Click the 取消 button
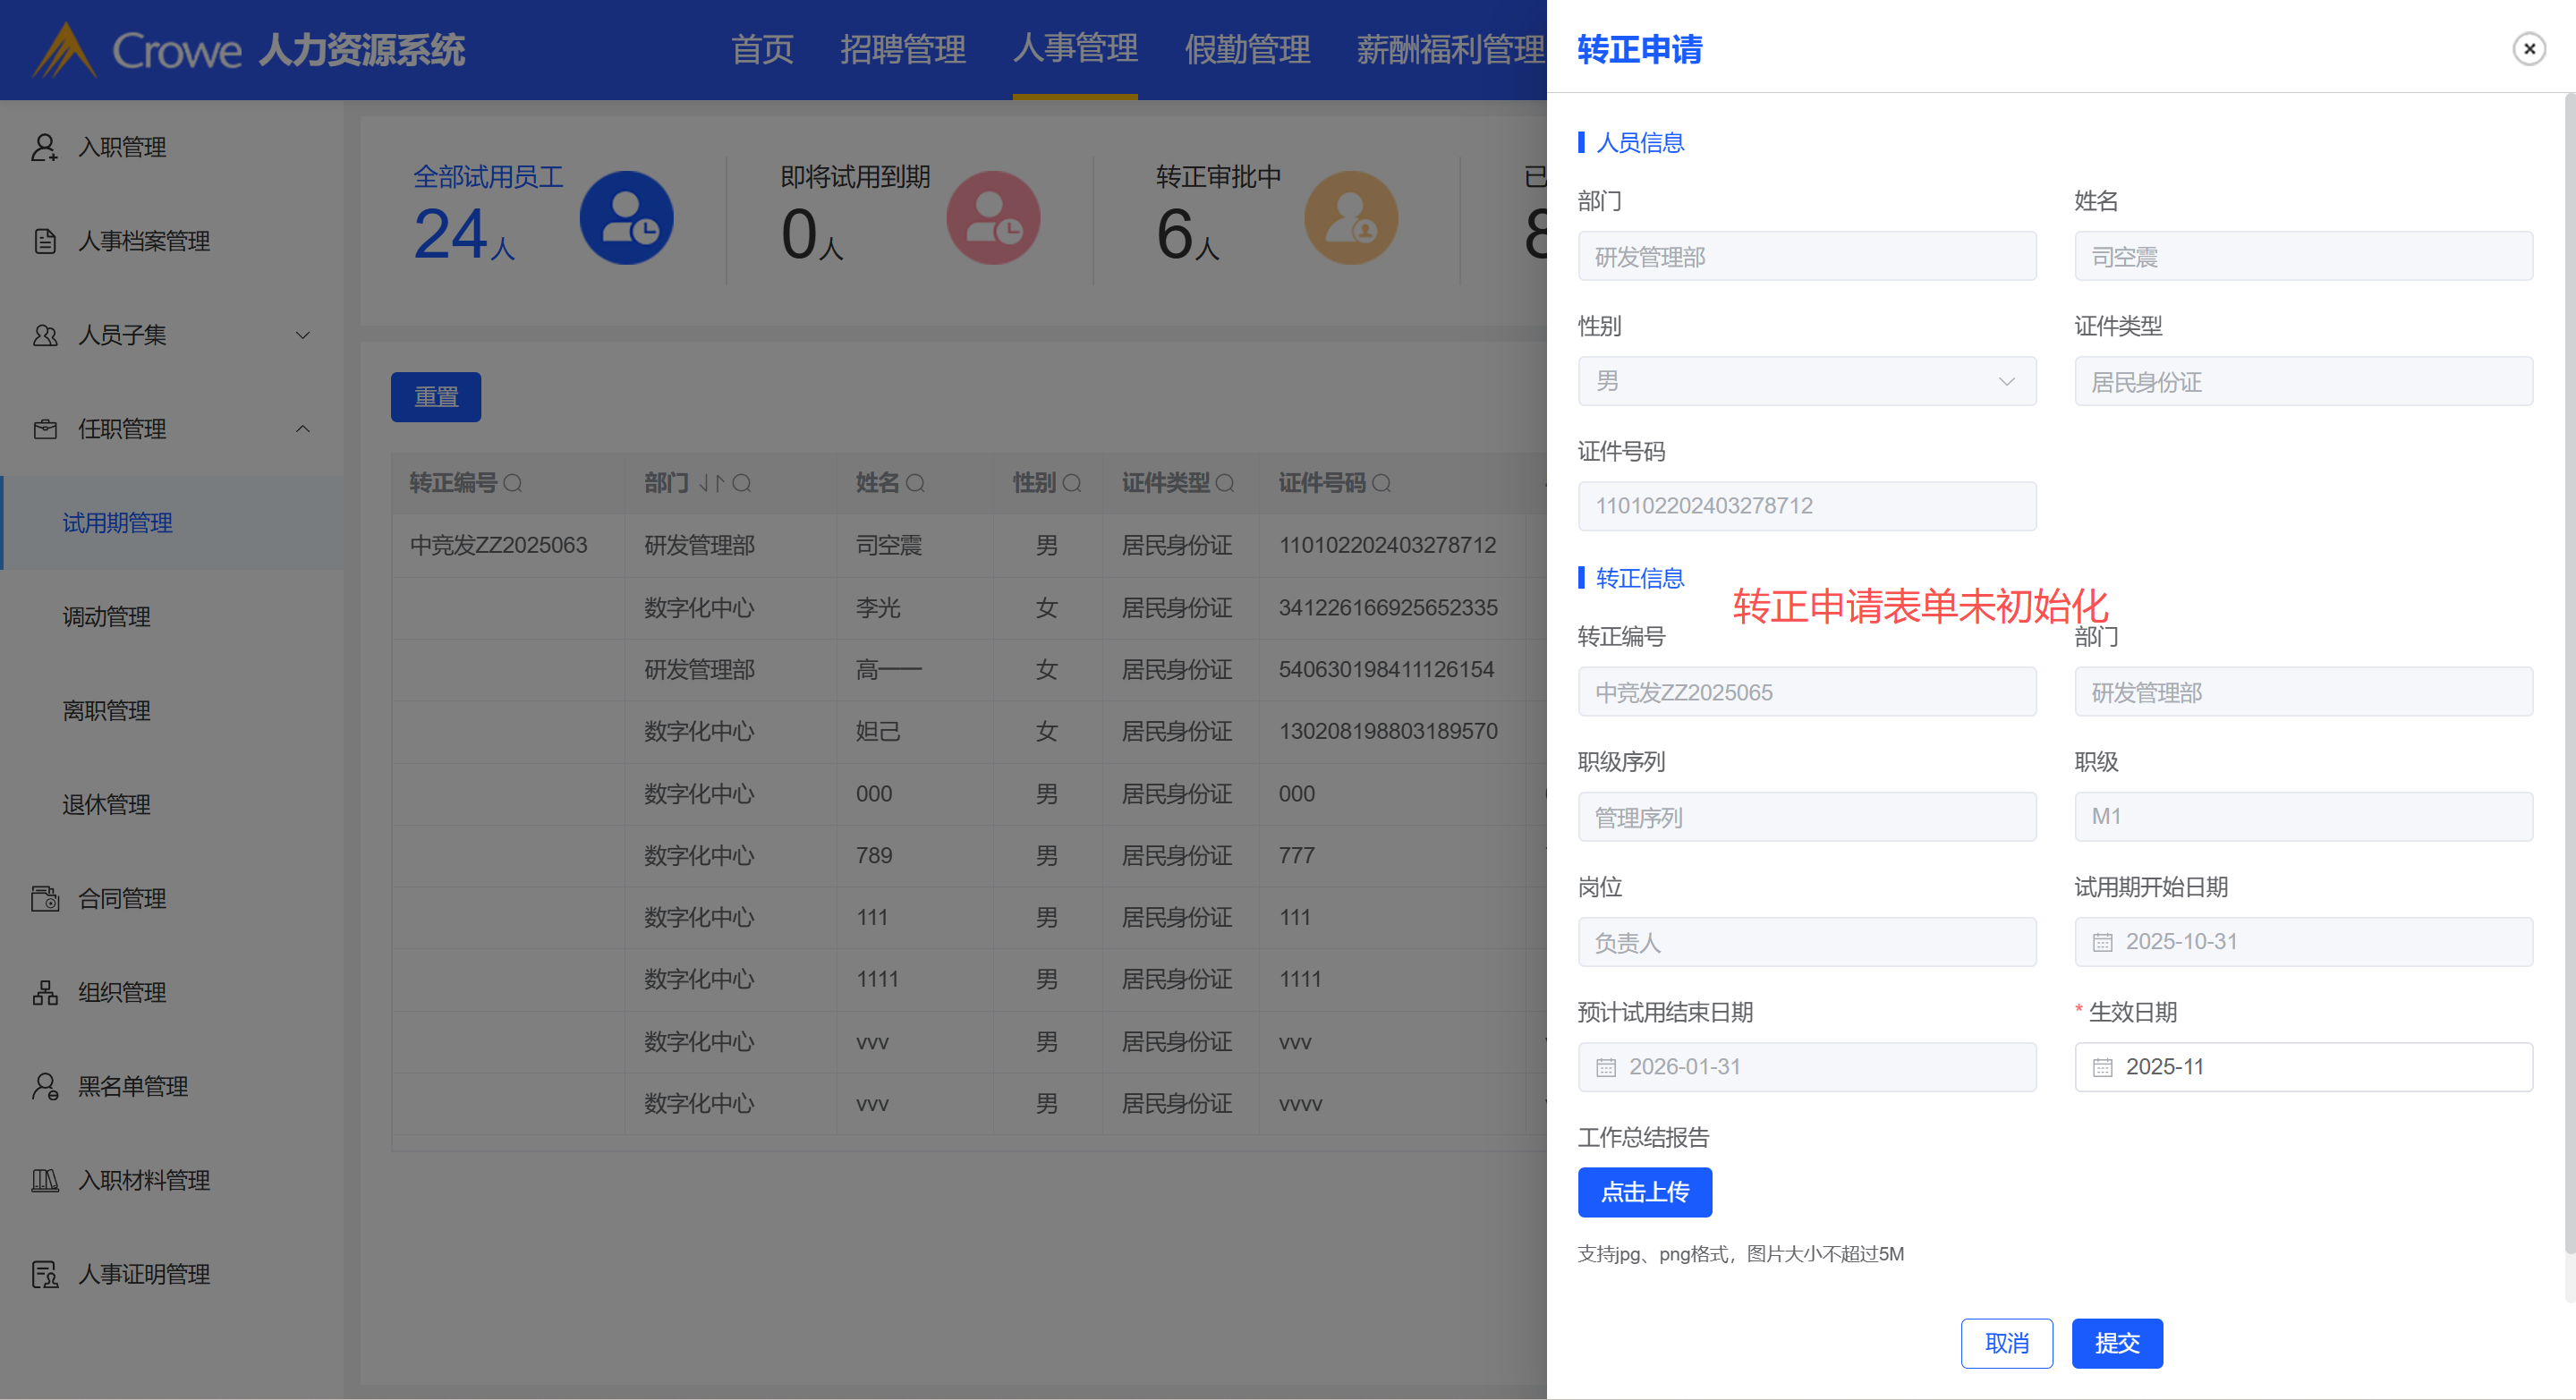 point(2006,1343)
